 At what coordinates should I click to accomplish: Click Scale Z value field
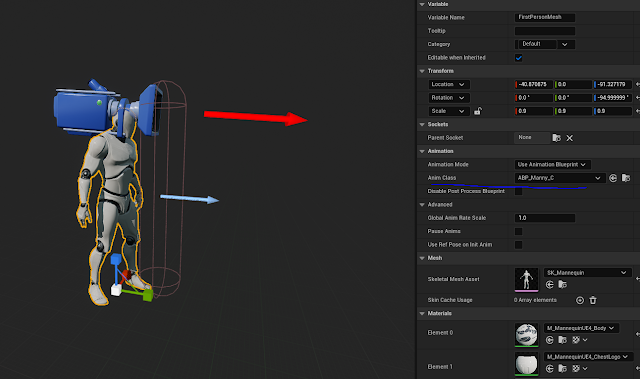click(x=613, y=111)
